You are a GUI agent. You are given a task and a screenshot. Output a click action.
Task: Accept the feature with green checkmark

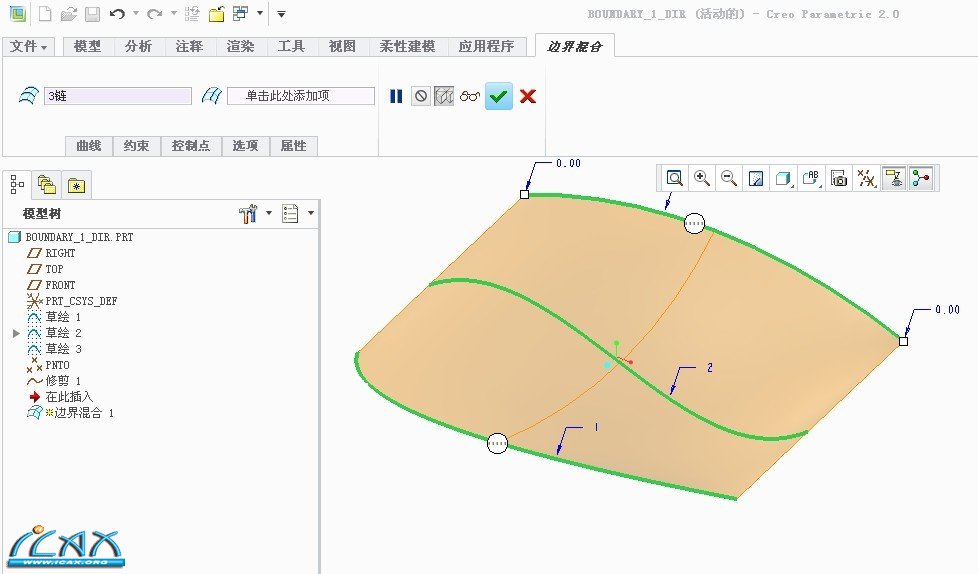click(x=499, y=96)
